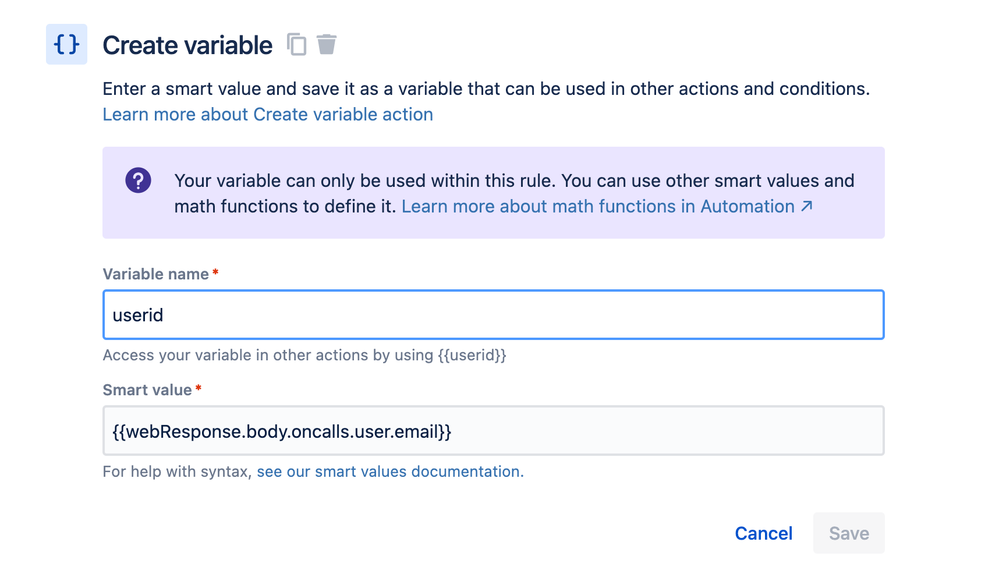Viewport: 999px width, 567px height.
Task: Click the curly braces Create variable icon
Action: click(66, 45)
